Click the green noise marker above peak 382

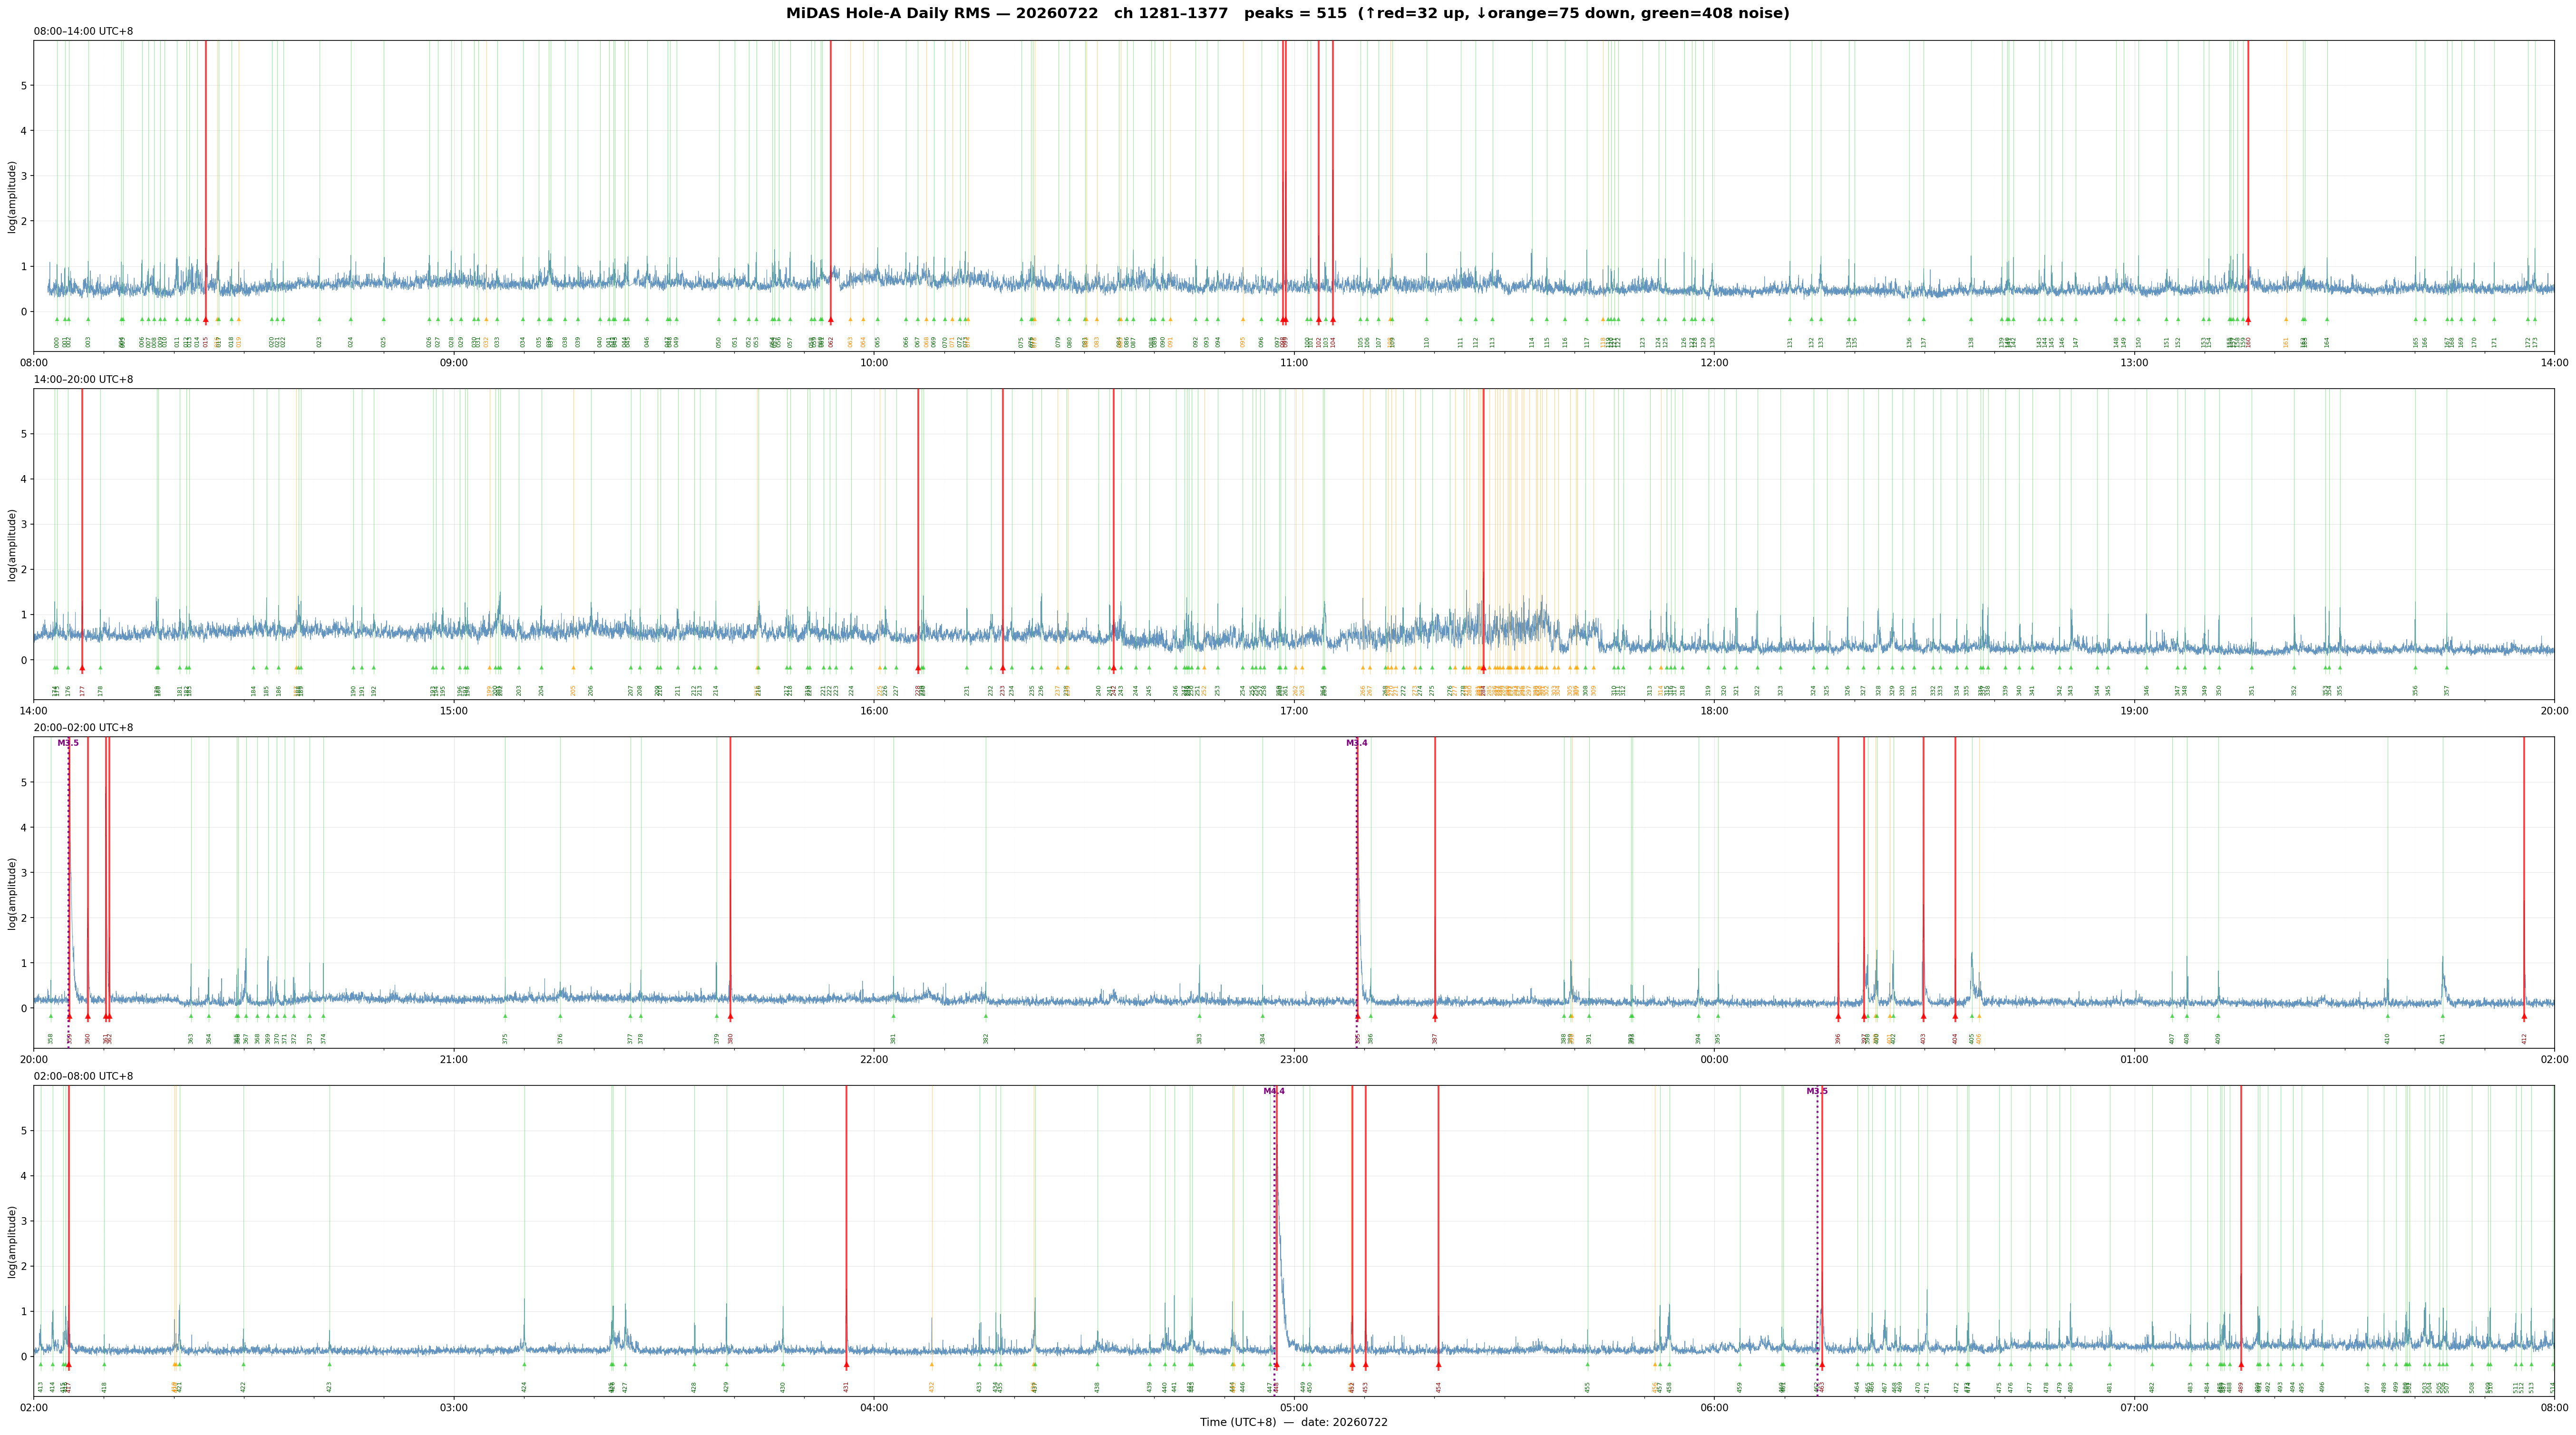(x=986, y=1016)
